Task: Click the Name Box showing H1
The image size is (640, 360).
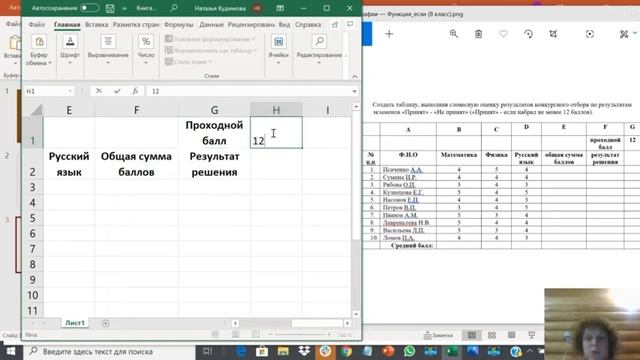Action: point(48,91)
